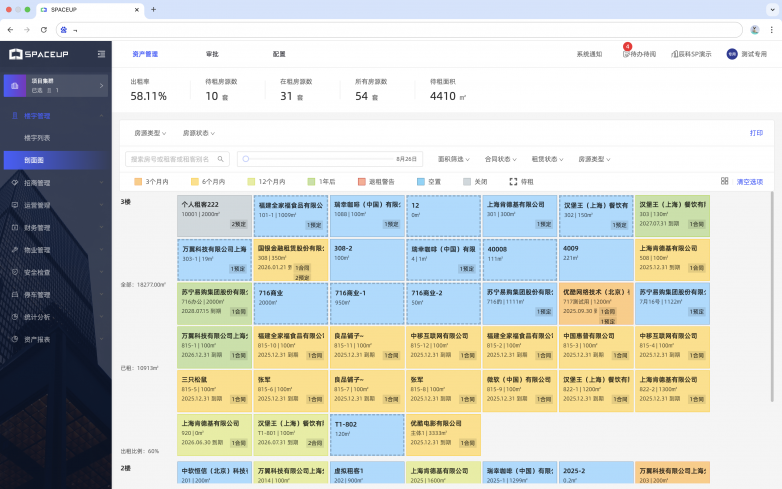Toggle the 退租警告 legend filter
The width and height of the screenshot is (782, 489).
click(x=376, y=181)
